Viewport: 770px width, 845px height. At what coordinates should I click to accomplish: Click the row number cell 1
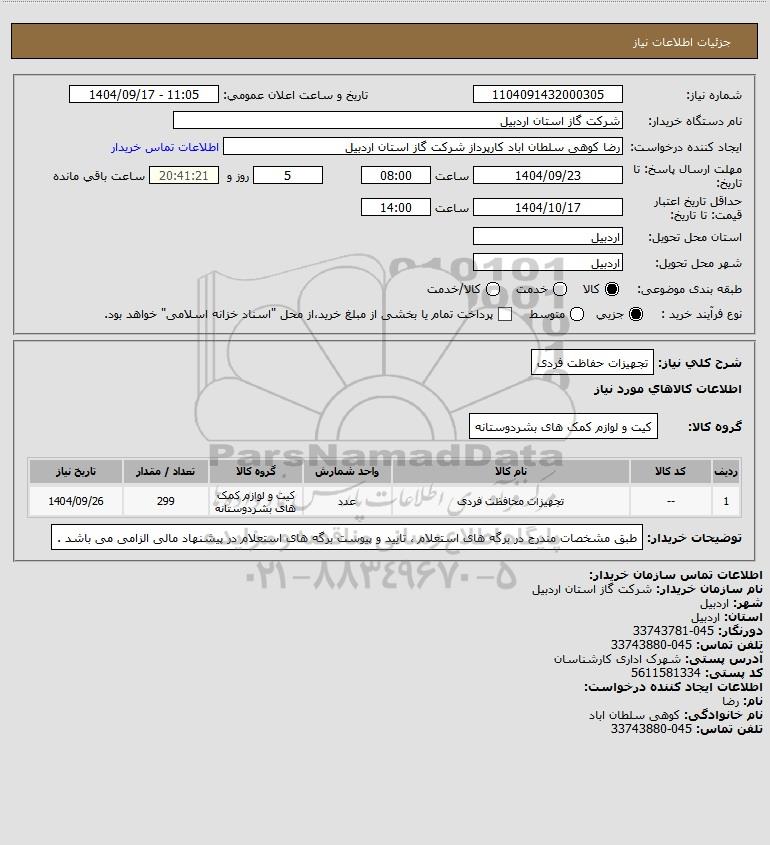[x=726, y=501]
